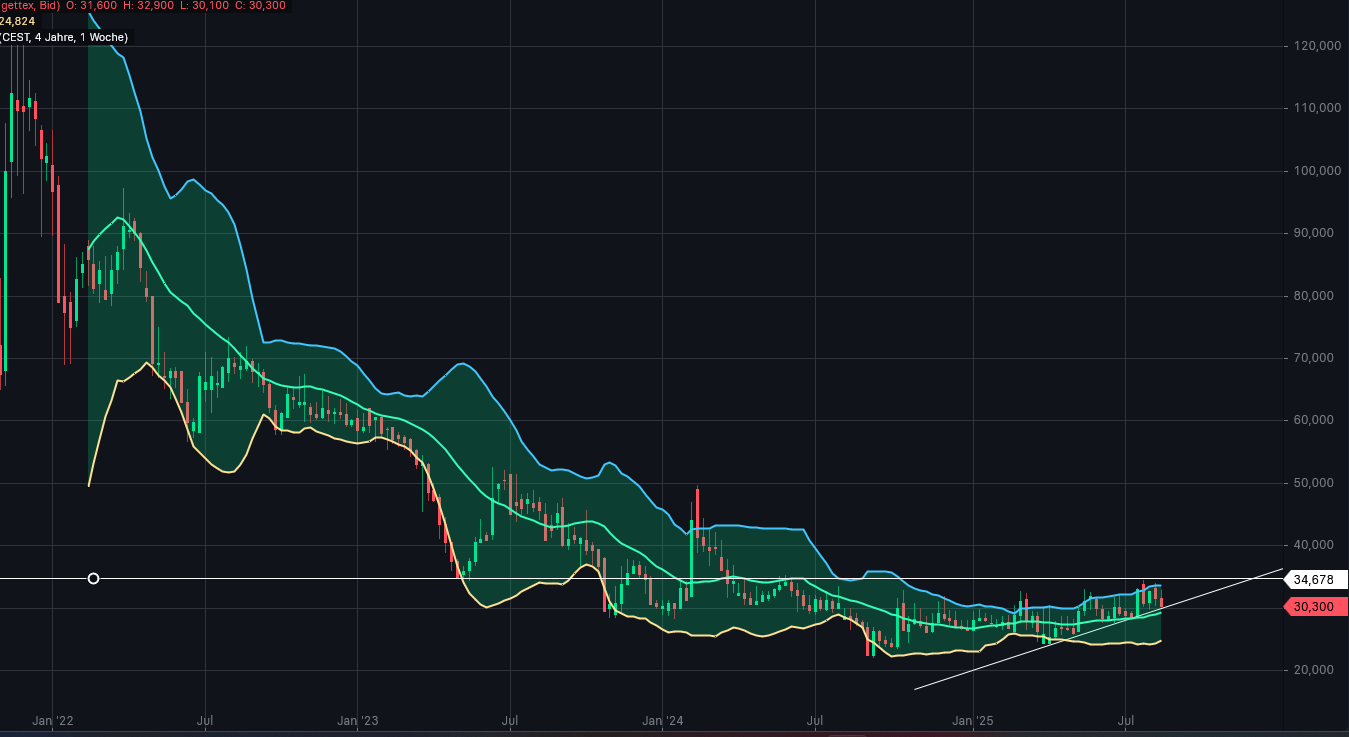Screen dimensions: 1349x737
Task: Click the CEST, 4 Jahre, 1 Woche label
Action: [64, 37]
